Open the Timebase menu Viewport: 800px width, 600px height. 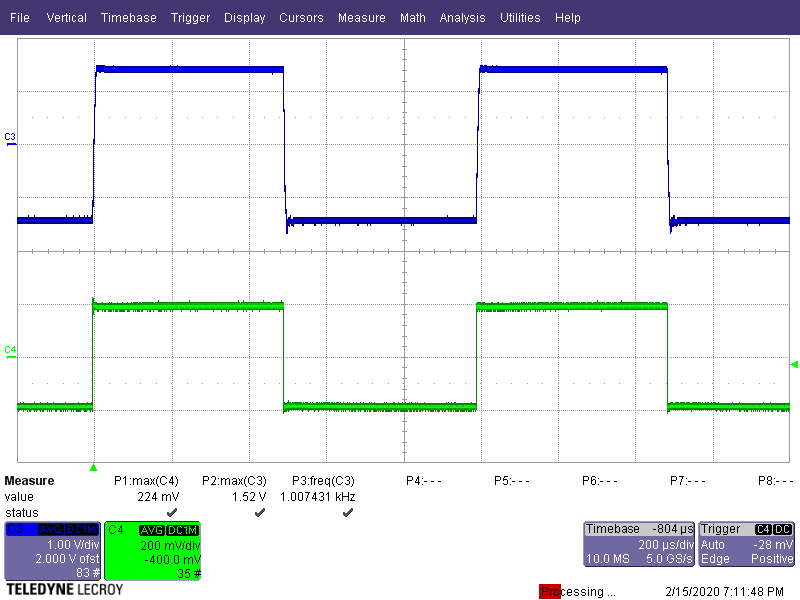tap(129, 18)
